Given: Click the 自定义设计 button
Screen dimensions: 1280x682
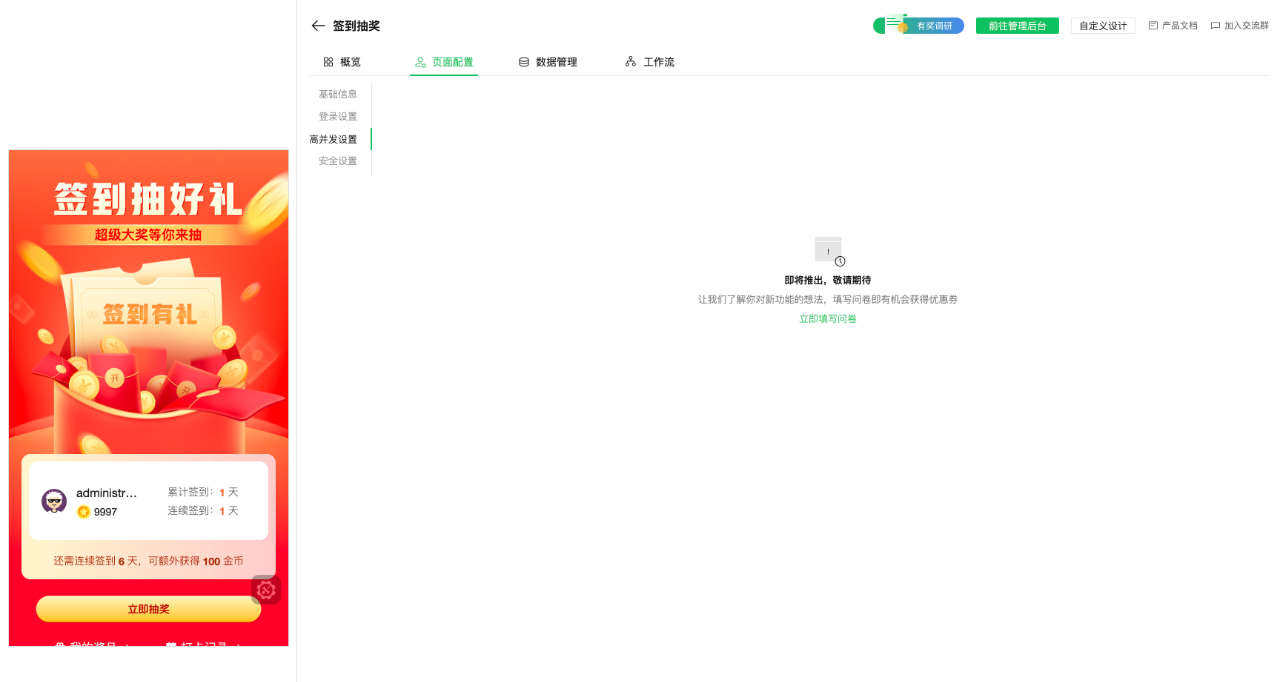Looking at the screenshot, I should point(1103,26).
